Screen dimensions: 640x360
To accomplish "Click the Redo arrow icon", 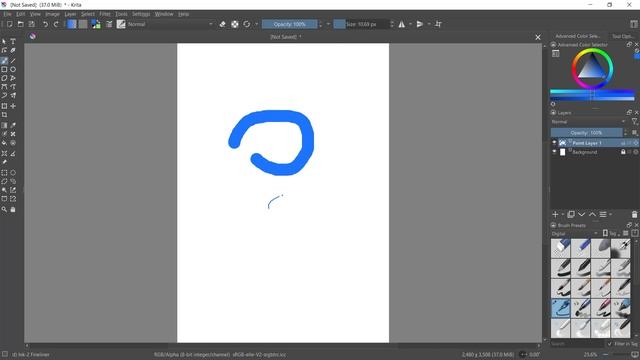I will point(56,24).
